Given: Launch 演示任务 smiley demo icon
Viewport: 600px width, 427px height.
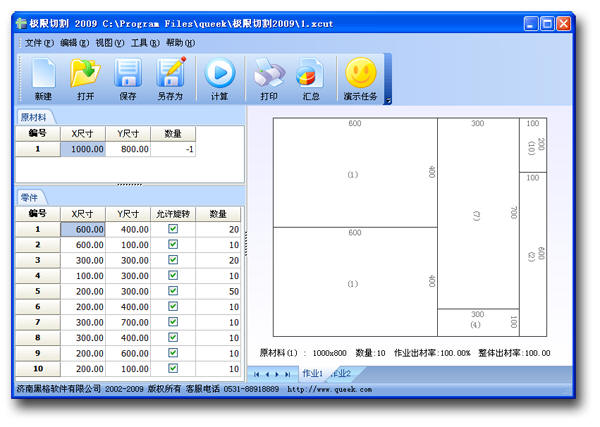Looking at the screenshot, I should pyautogui.click(x=360, y=79).
